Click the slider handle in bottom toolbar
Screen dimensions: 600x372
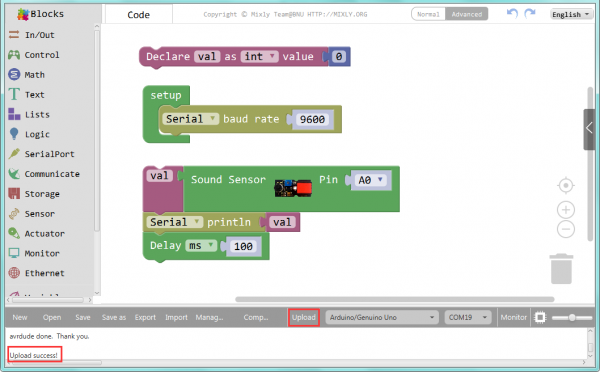point(572,317)
